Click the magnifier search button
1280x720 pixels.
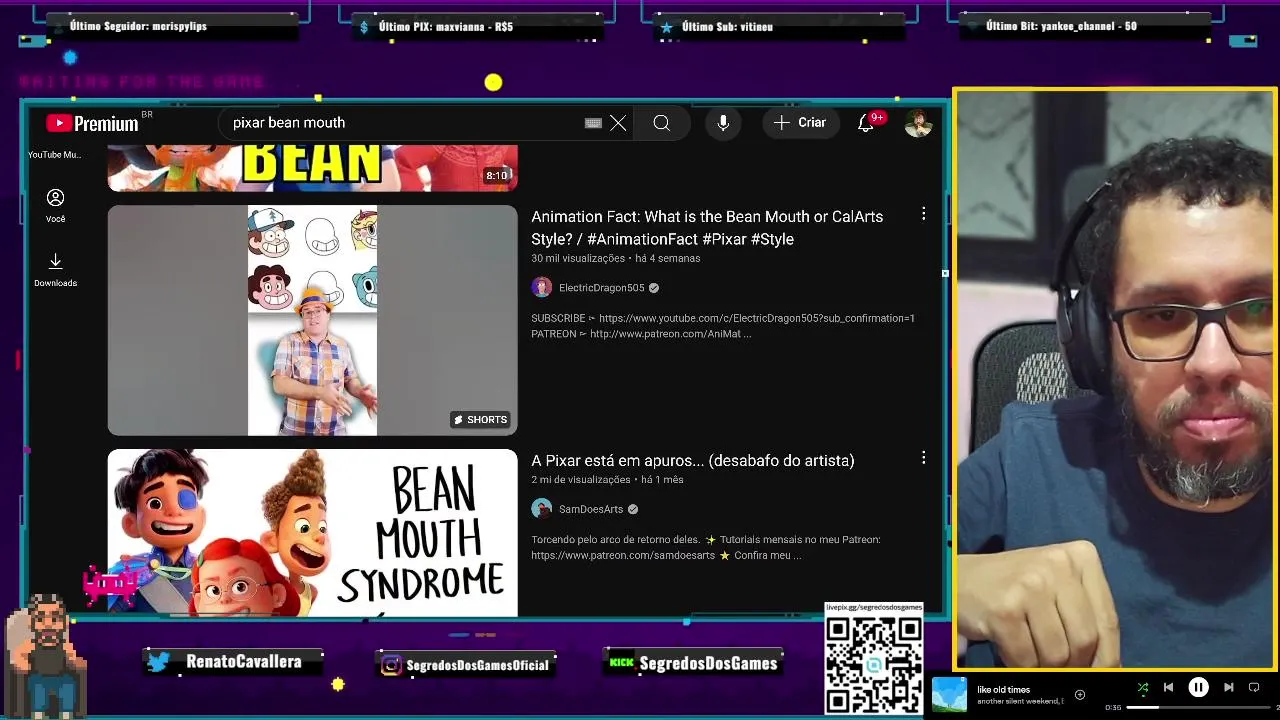[x=661, y=123]
